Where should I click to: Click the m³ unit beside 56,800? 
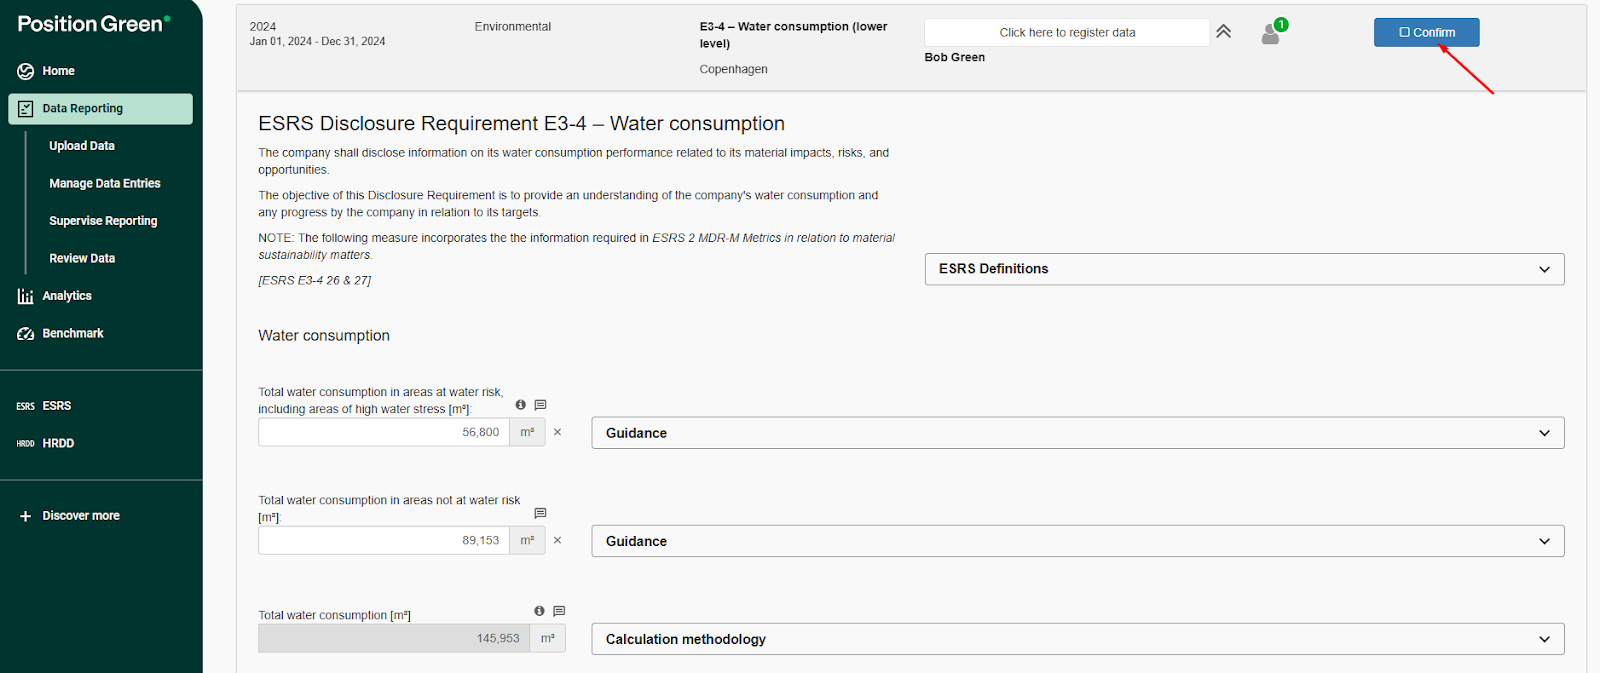527,432
